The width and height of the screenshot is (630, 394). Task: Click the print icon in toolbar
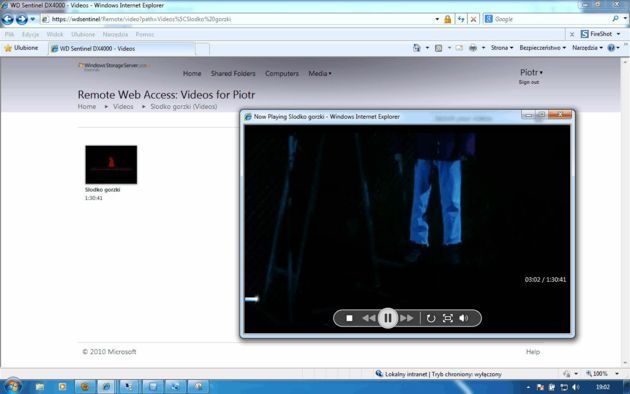tap(473, 48)
